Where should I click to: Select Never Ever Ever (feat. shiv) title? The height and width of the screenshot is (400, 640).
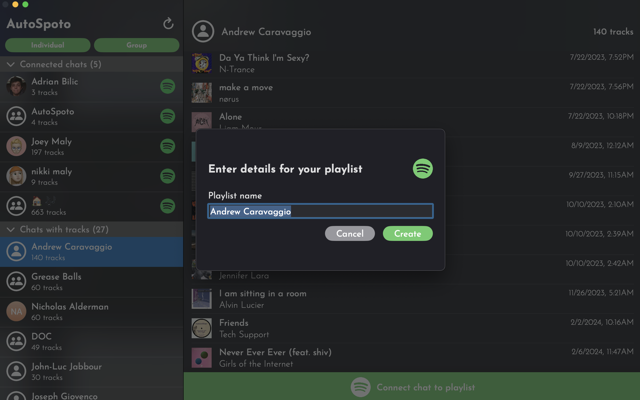pyautogui.click(x=276, y=352)
